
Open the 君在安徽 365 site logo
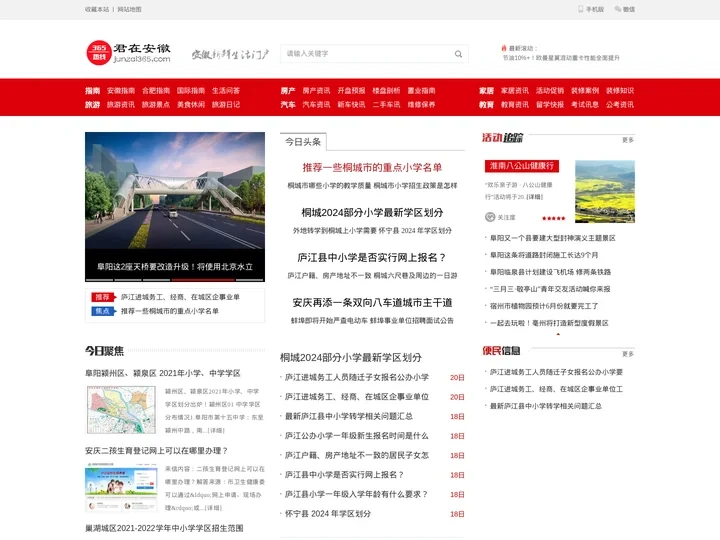coord(128,53)
